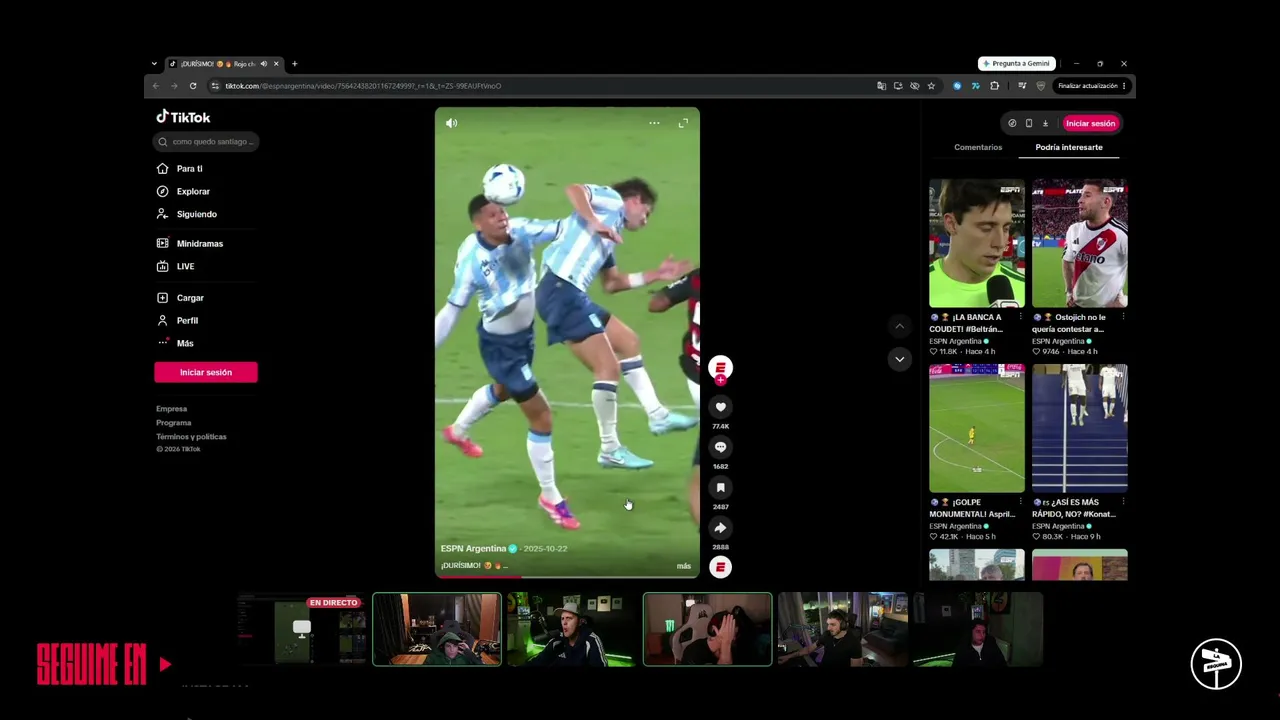Bookmark this page with the star icon
Screen dimensions: 1280x720
tap(931, 86)
